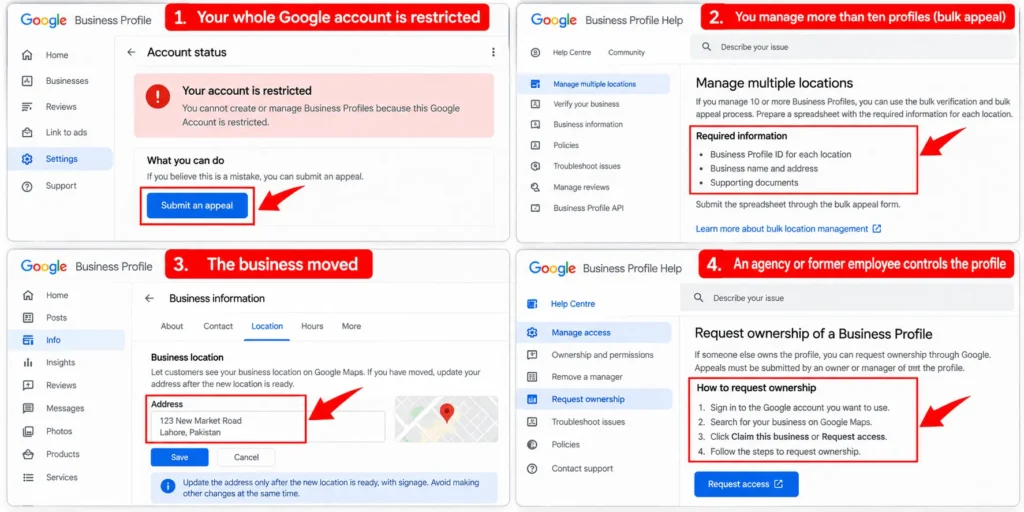
Task: Click the map thumbnail with red pin
Action: click(446, 419)
